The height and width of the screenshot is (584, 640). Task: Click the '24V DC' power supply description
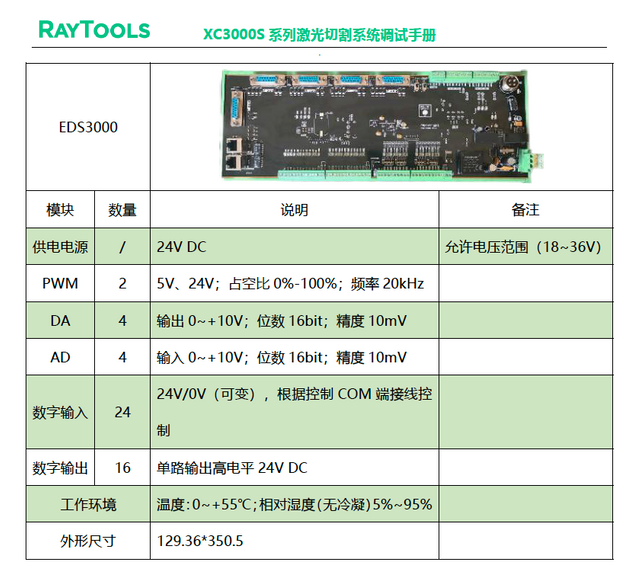click(x=182, y=247)
